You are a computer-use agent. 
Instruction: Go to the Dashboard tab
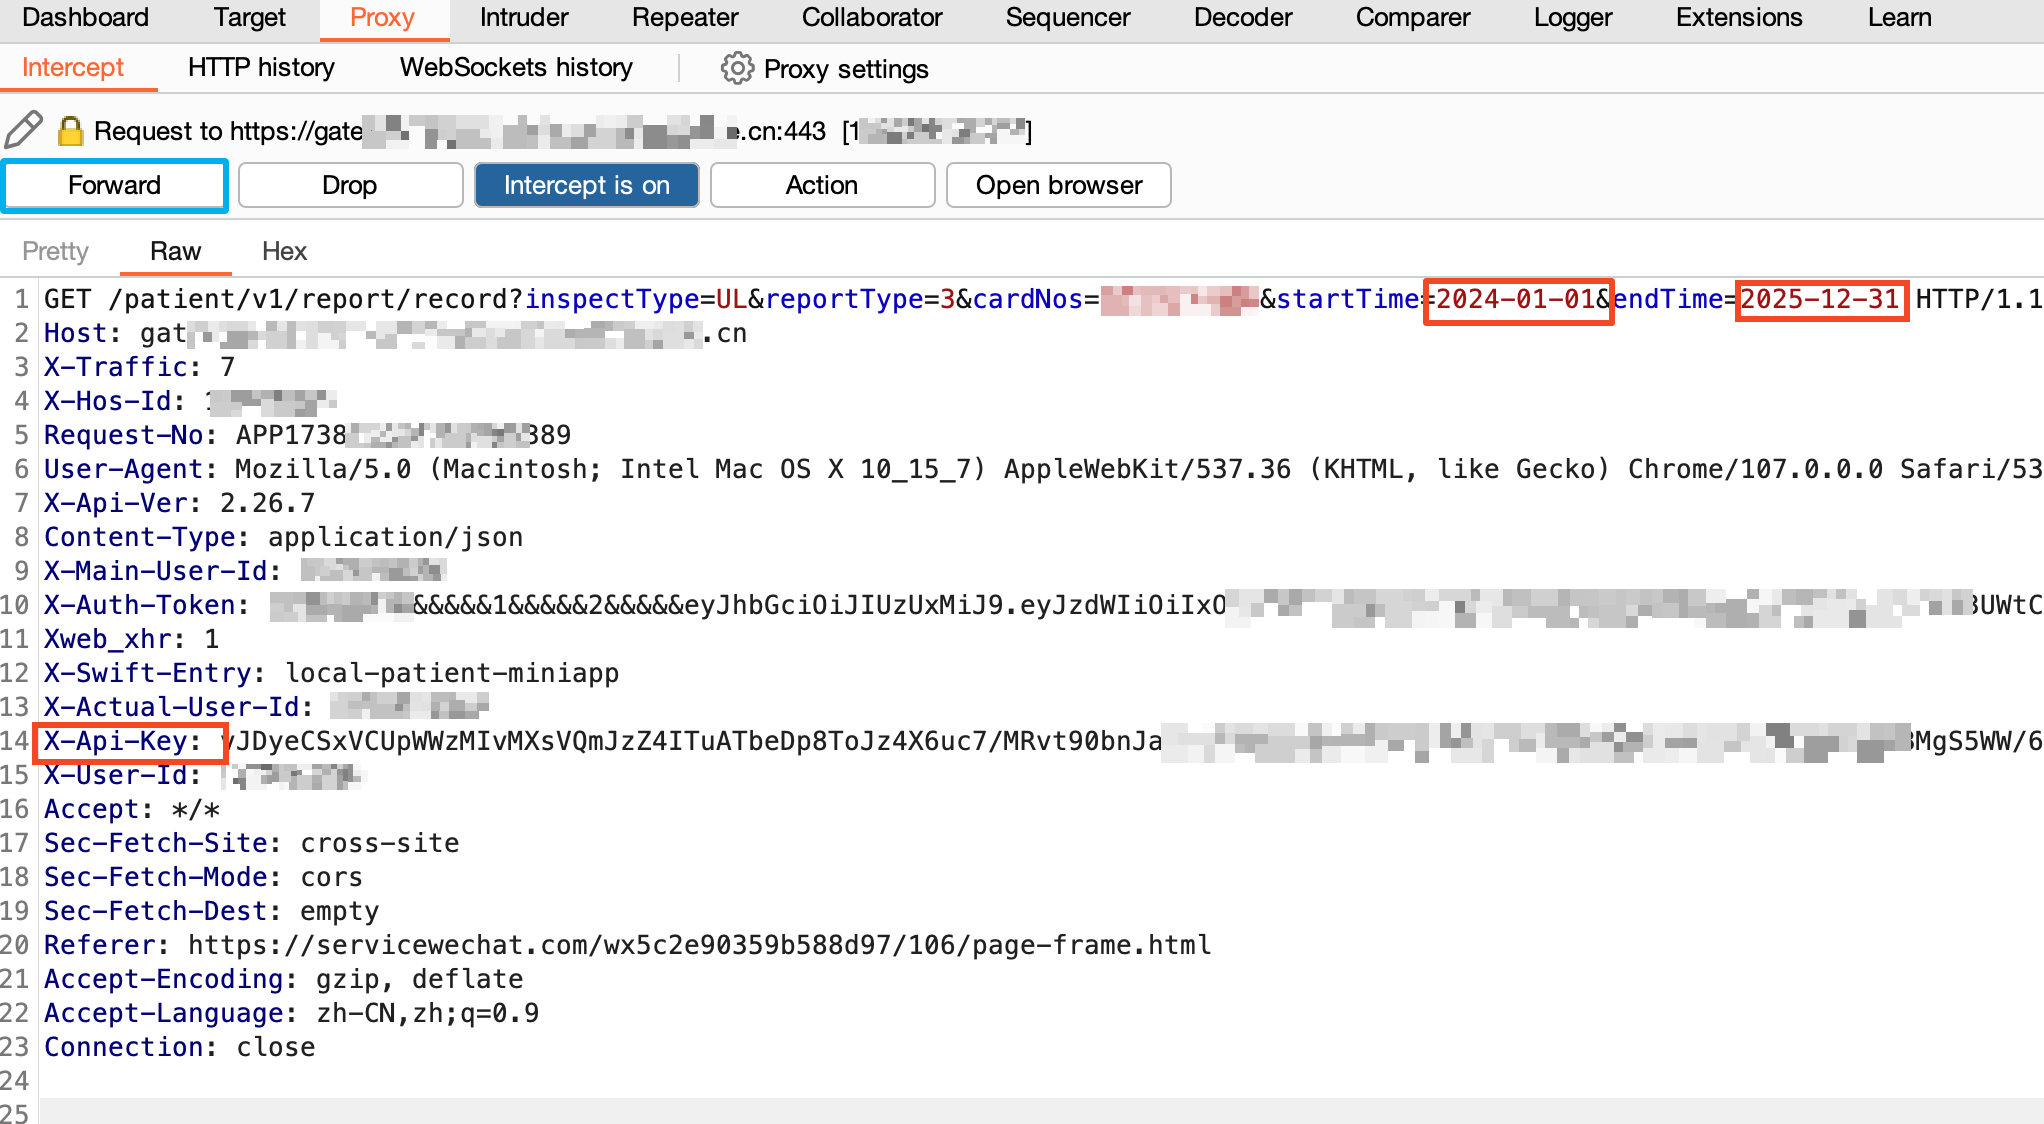pos(85,17)
